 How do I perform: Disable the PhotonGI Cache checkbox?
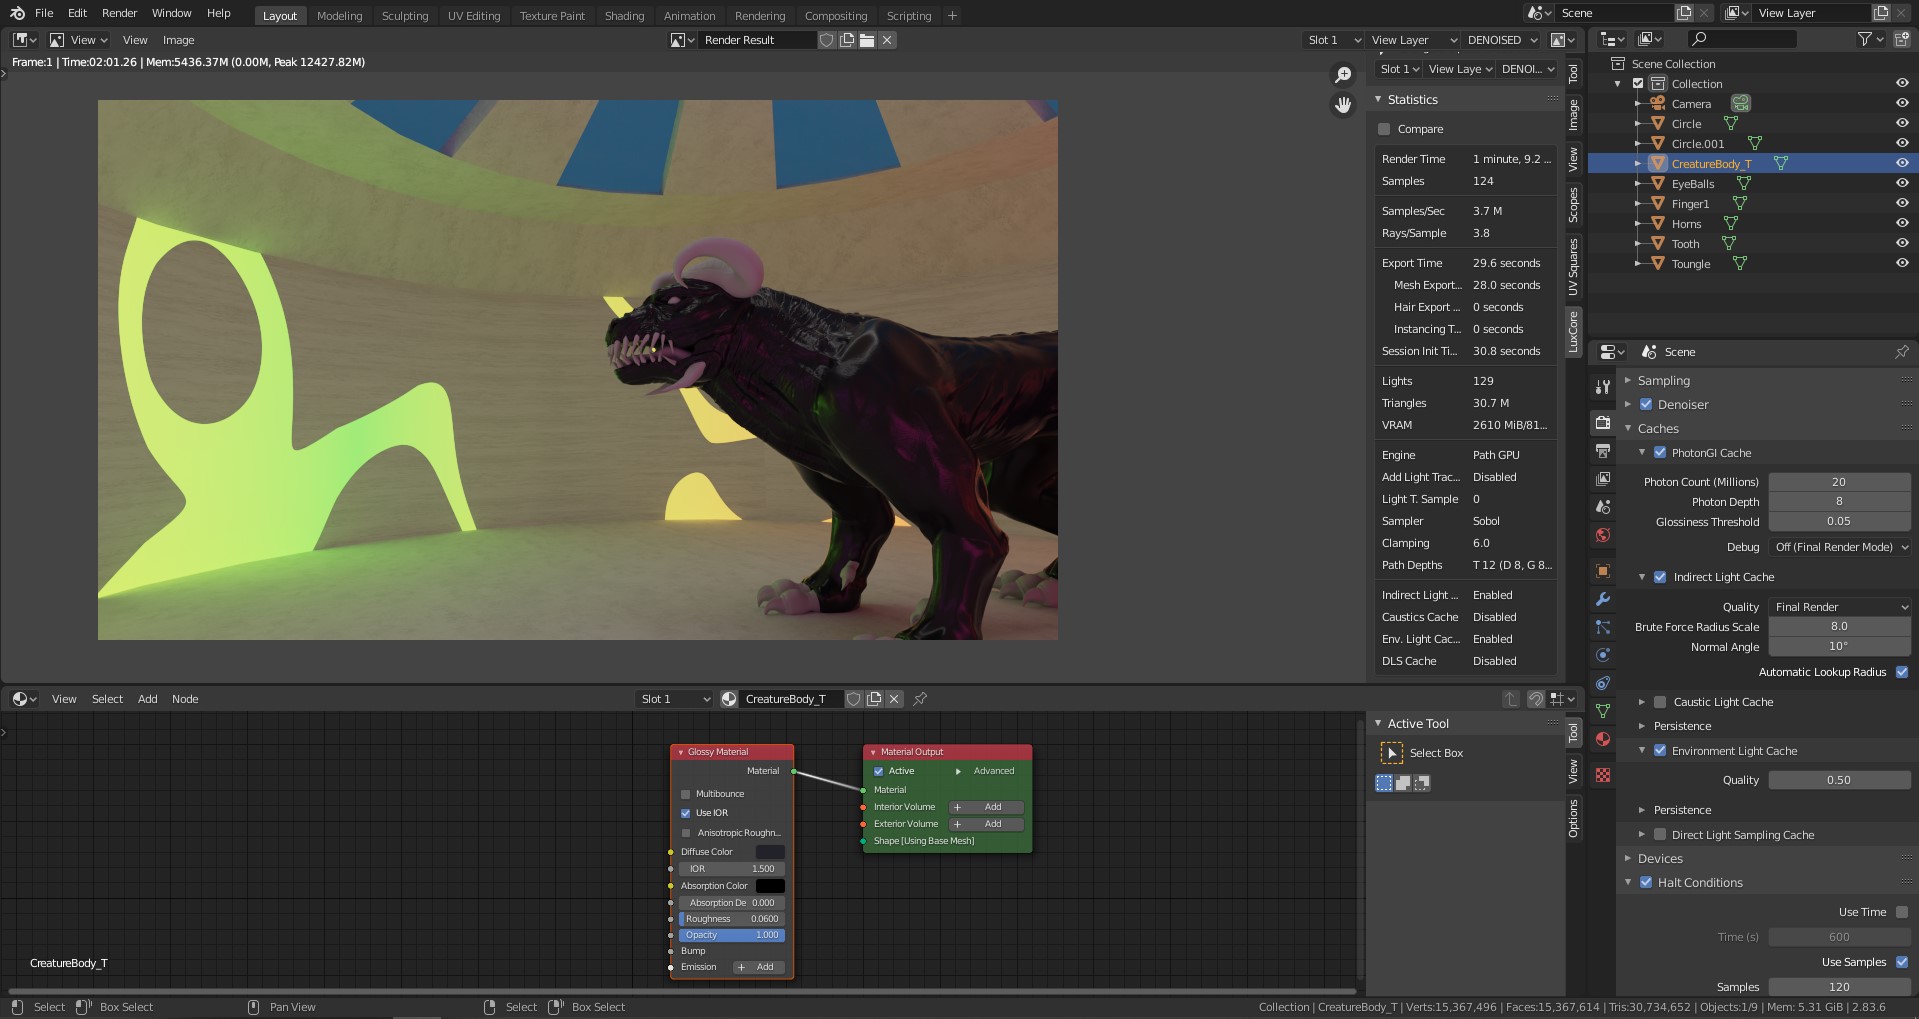coord(1660,453)
